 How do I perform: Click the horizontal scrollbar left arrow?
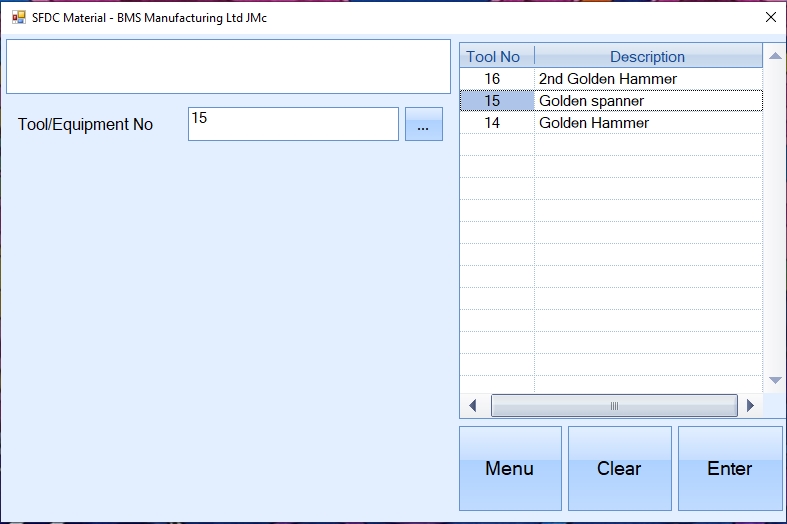[x=473, y=406]
